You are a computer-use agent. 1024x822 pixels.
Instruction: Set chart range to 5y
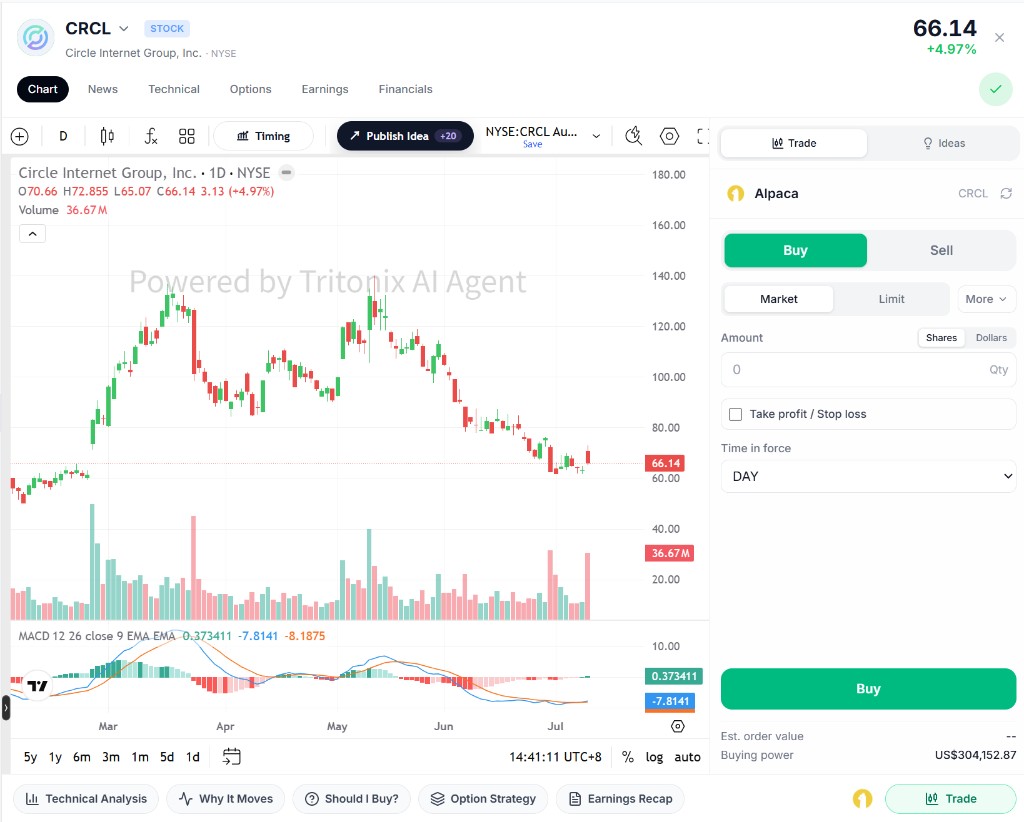pos(30,757)
